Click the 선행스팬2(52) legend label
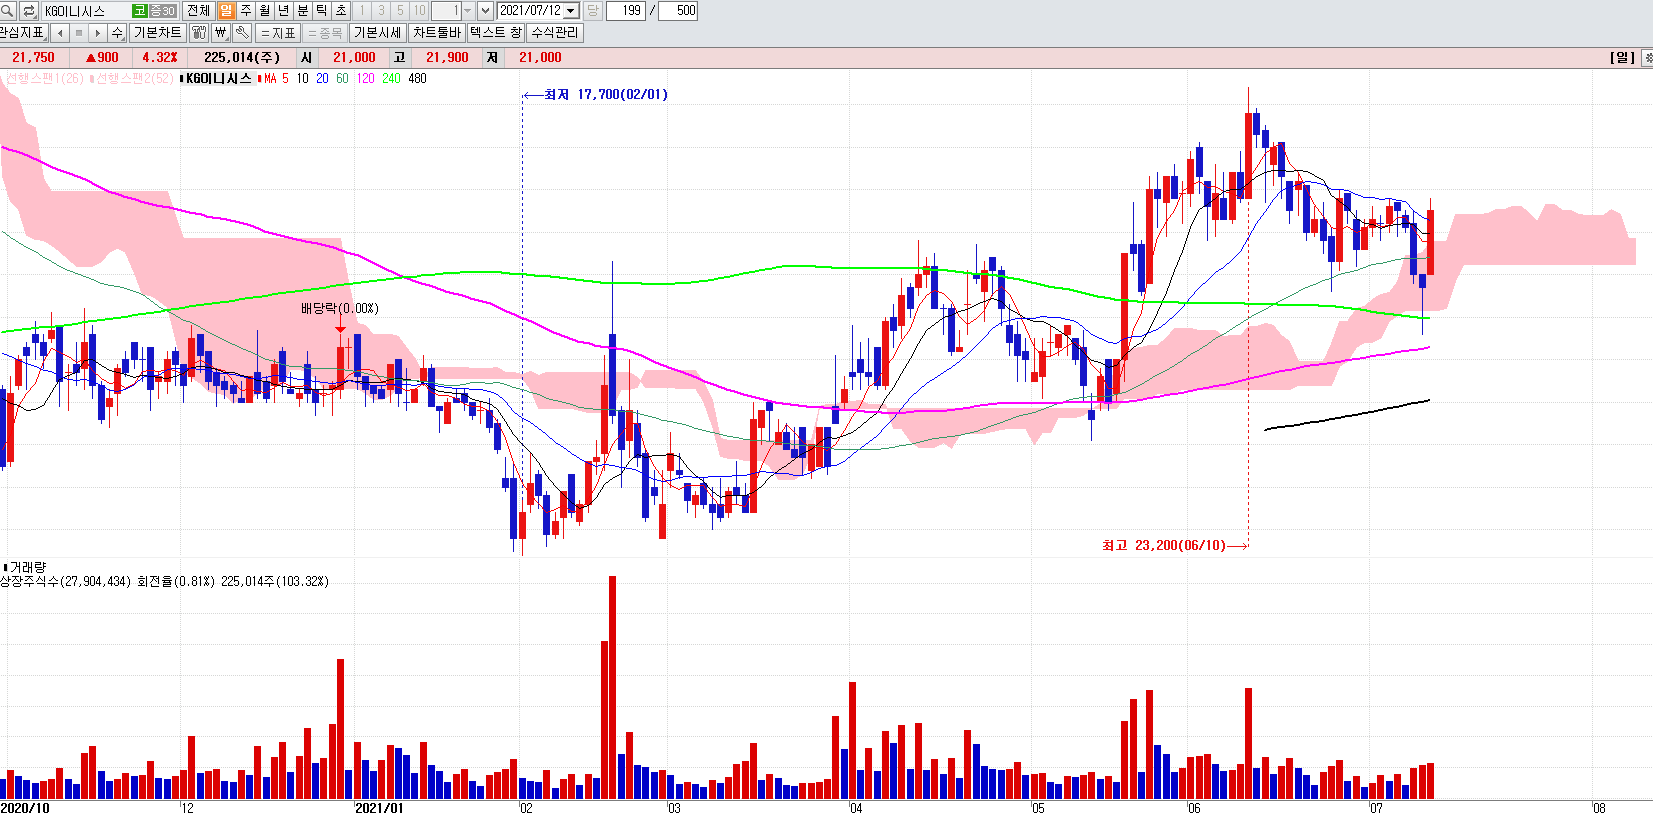Screen dimensions: 1653x815 pyautogui.click(x=135, y=78)
